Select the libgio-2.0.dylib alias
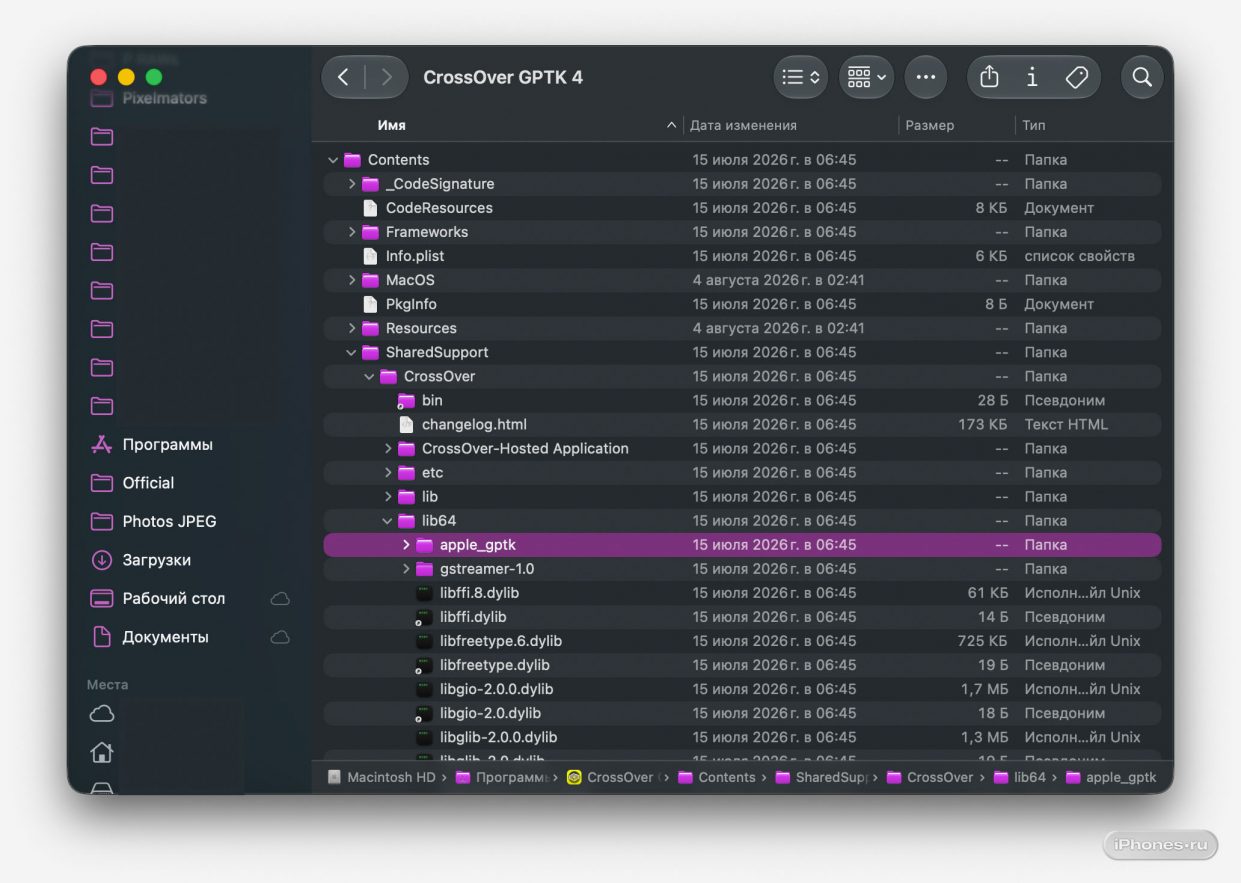 click(x=490, y=713)
